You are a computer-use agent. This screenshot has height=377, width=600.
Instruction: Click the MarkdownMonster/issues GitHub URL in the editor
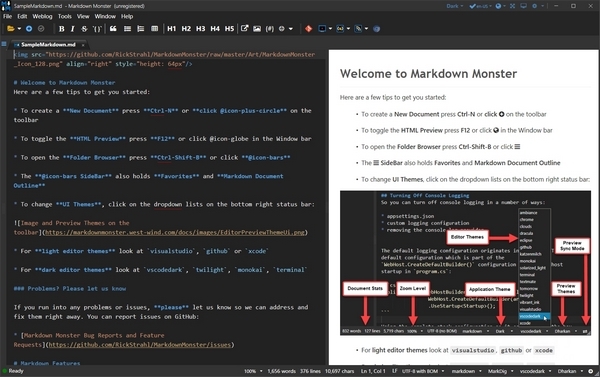[x=140, y=345]
